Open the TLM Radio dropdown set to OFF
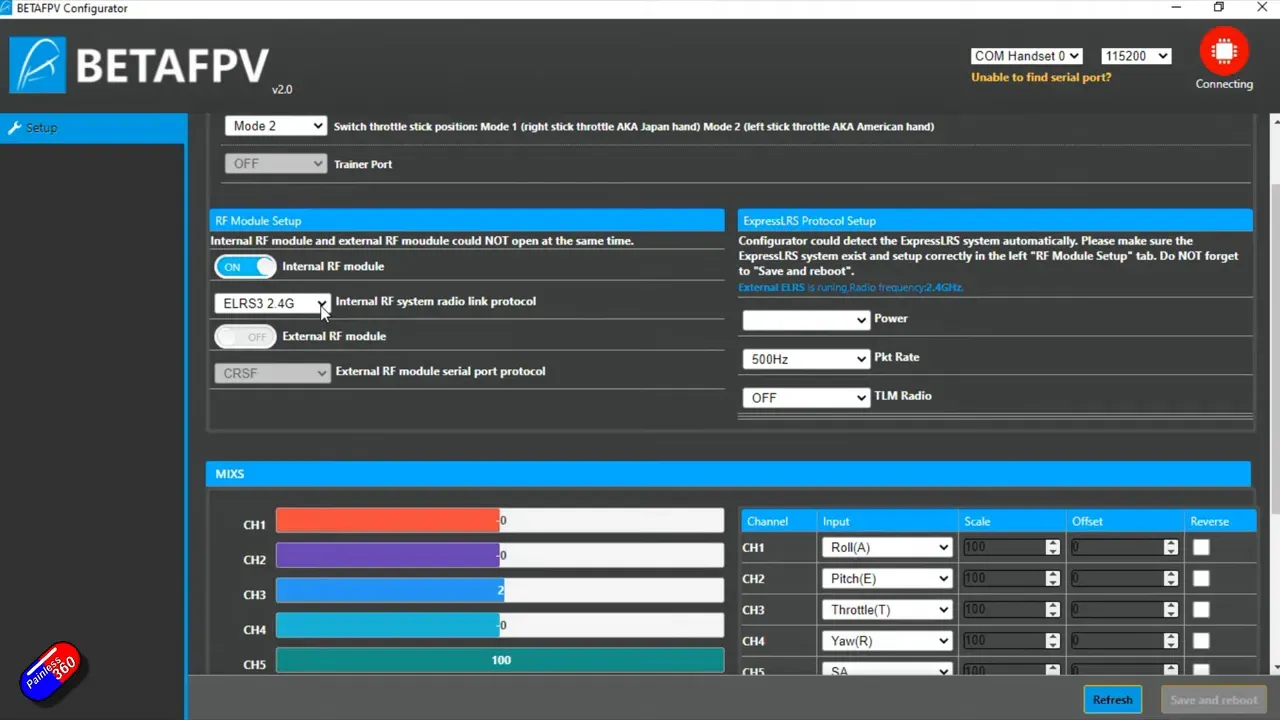The width and height of the screenshot is (1280, 720). point(805,397)
